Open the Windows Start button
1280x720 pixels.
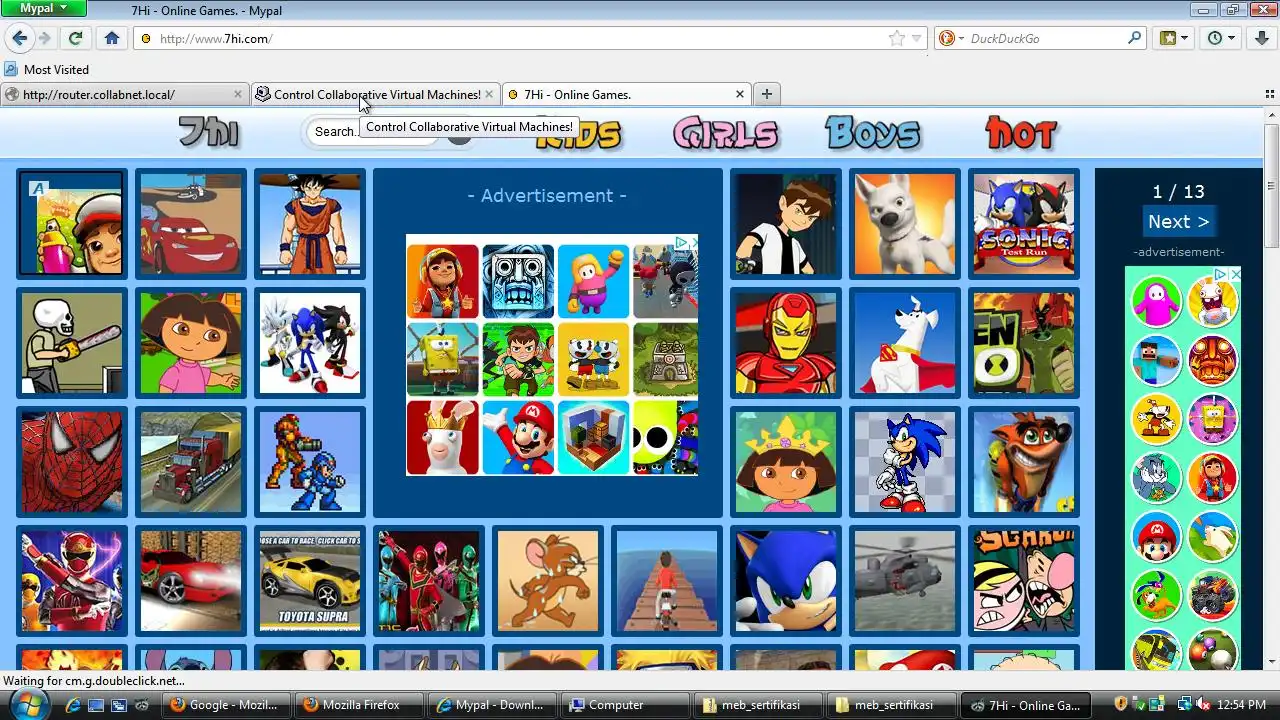coord(28,704)
